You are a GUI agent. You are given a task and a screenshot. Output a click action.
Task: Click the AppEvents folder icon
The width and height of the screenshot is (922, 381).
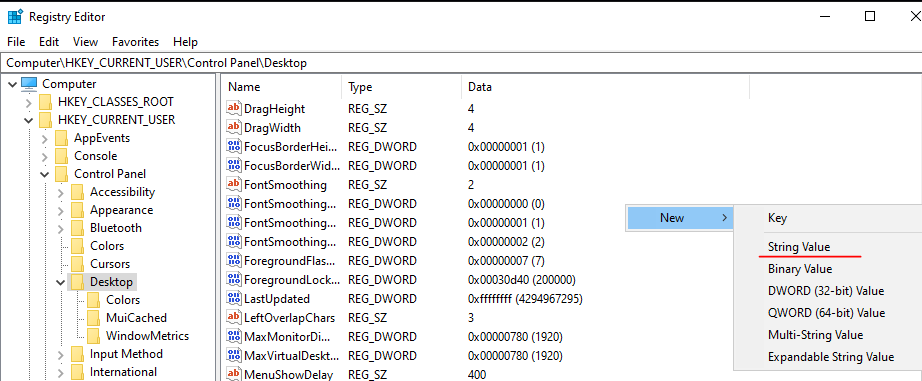62,138
